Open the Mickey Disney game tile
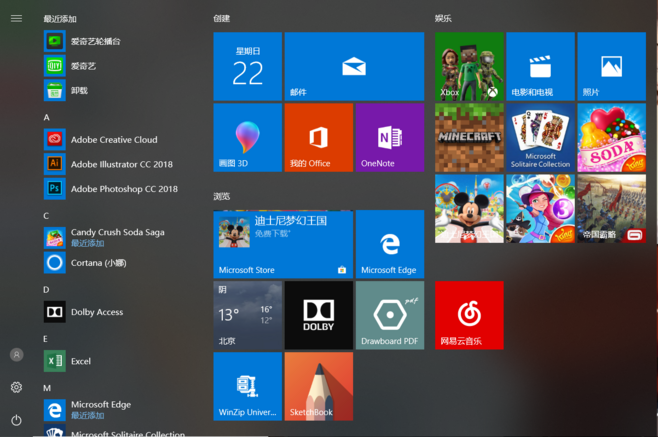The image size is (658, 437). coord(469,209)
